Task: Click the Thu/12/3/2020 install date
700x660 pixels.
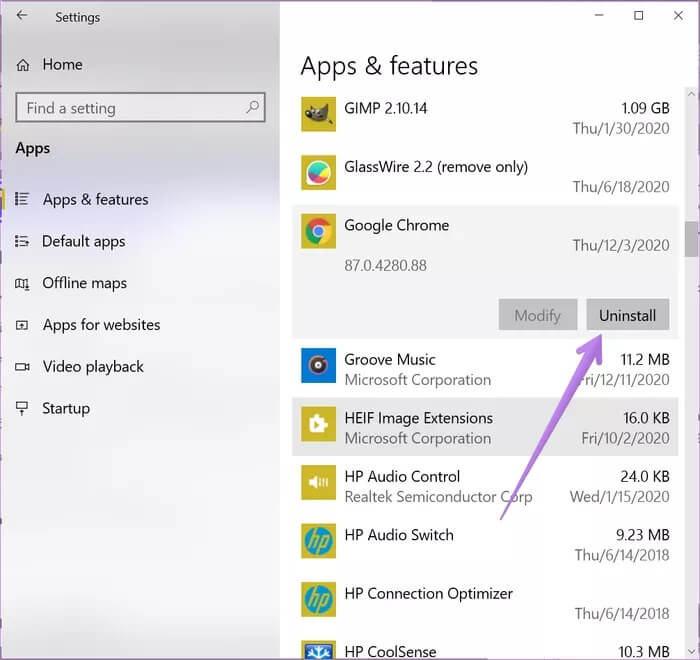Action: [x=621, y=246]
